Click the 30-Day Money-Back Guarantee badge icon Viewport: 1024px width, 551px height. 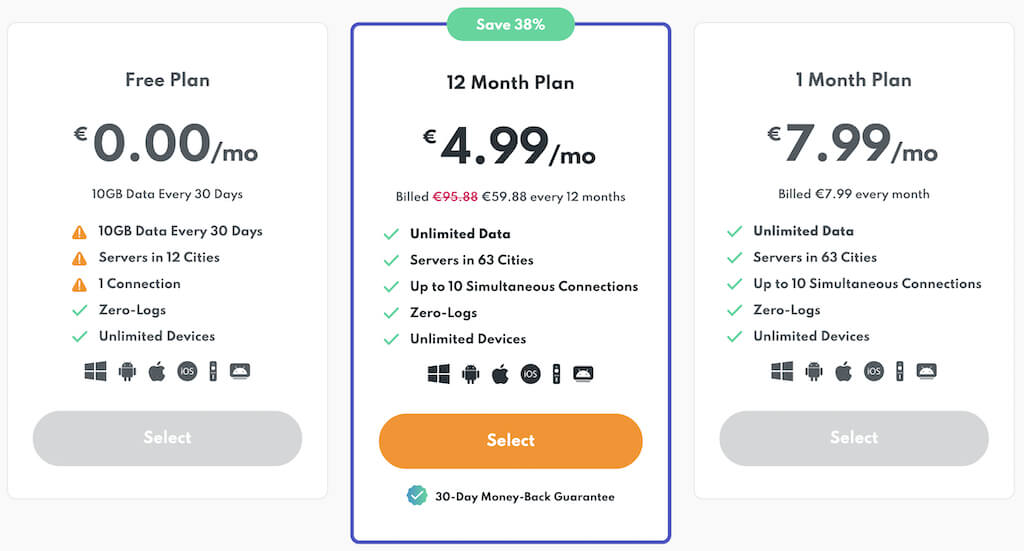416,496
